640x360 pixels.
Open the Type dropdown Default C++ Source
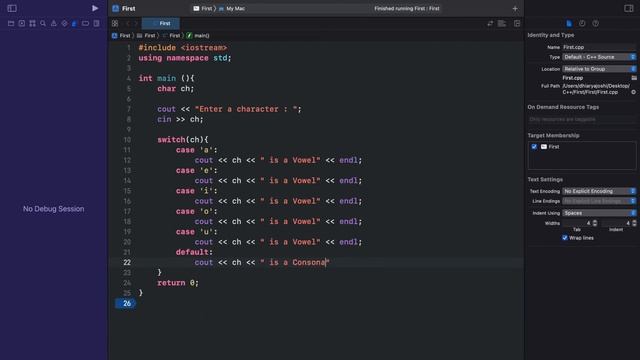coord(599,57)
